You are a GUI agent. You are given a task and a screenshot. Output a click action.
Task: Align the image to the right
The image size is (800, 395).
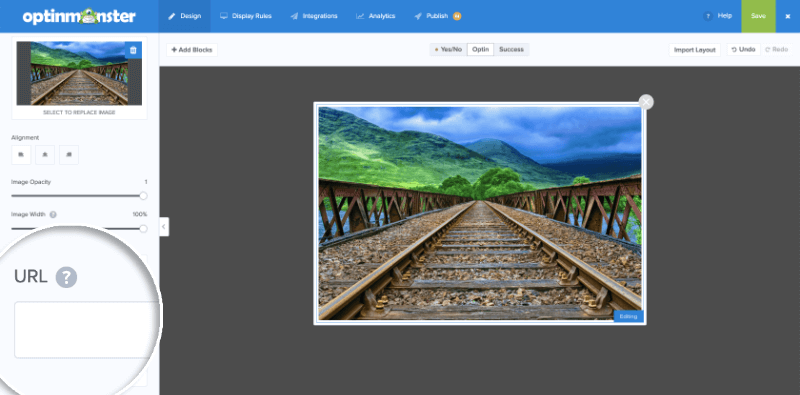[x=69, y=155]
